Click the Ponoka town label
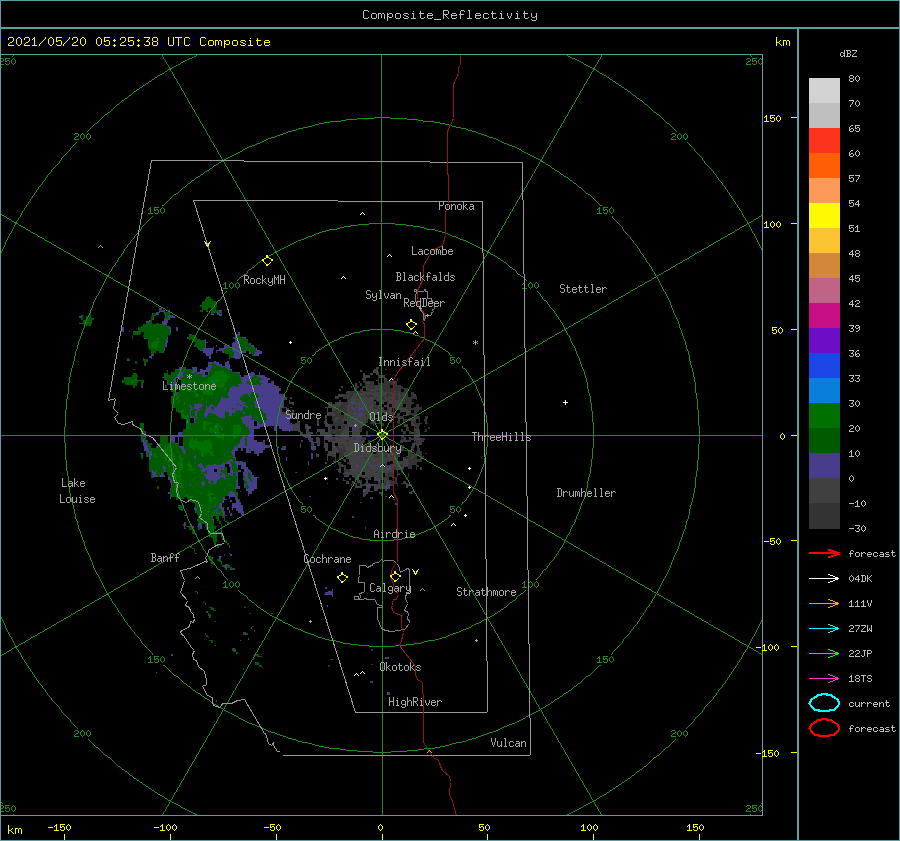The height and width of the screenshot is (841, 900). (x=456, y=206)
